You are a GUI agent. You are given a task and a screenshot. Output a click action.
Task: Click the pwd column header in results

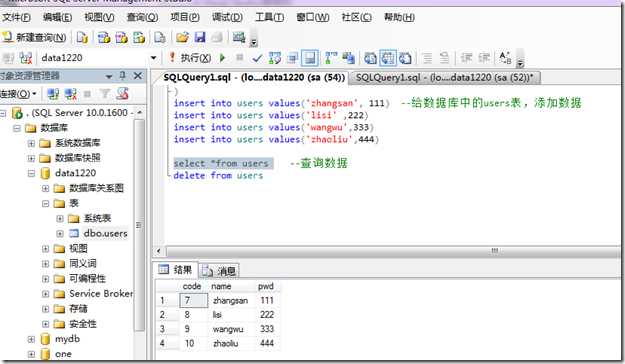coord(265,286)
